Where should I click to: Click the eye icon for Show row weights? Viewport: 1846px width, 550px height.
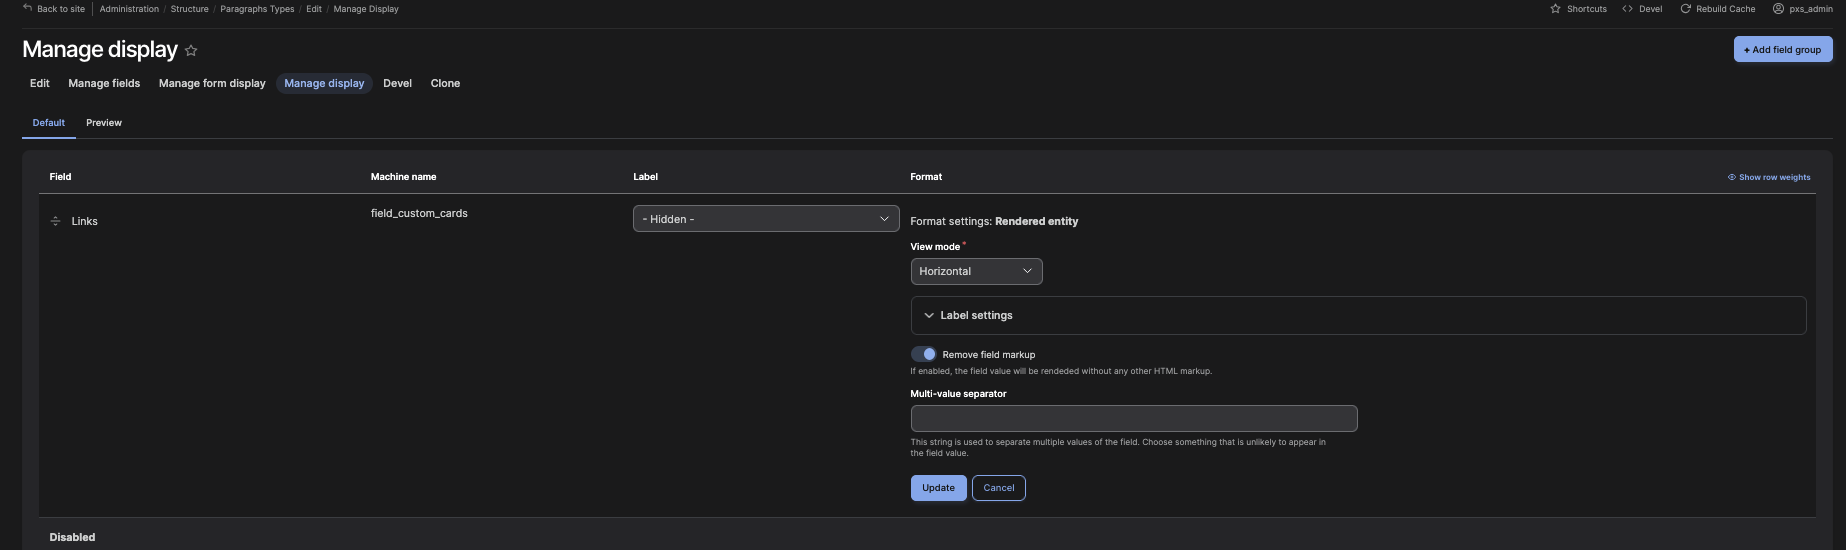tap(1731, 177)
